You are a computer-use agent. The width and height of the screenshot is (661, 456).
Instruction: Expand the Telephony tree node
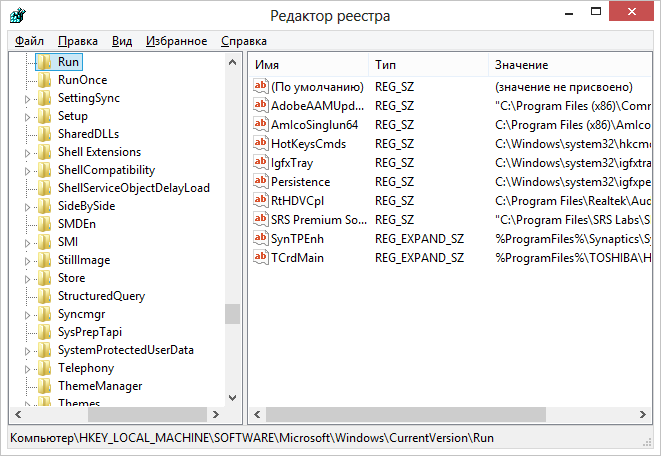[27, 369]
